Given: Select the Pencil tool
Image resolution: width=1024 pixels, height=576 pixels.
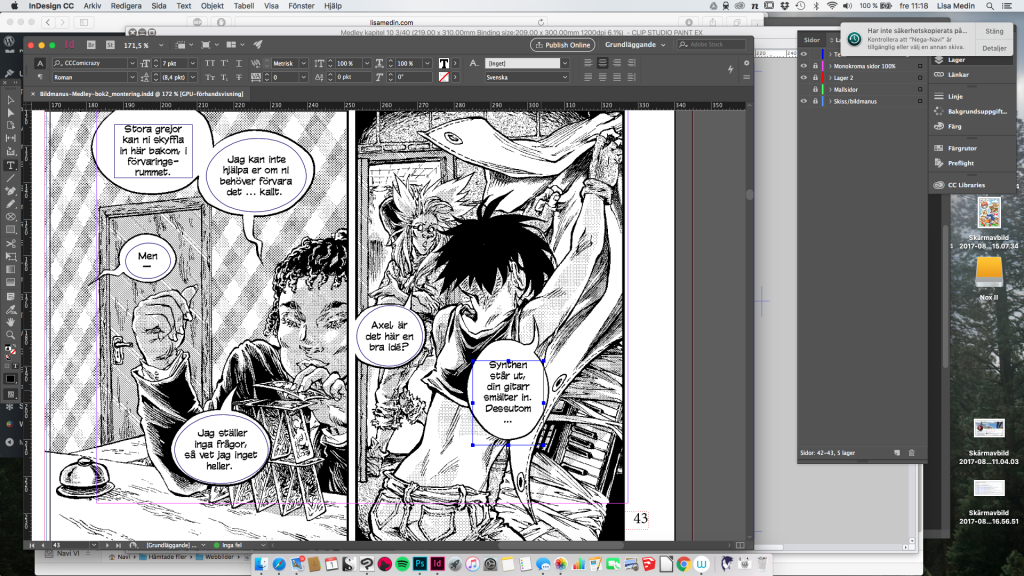Looking at the screenshot, I should click(x=11, y=204).
